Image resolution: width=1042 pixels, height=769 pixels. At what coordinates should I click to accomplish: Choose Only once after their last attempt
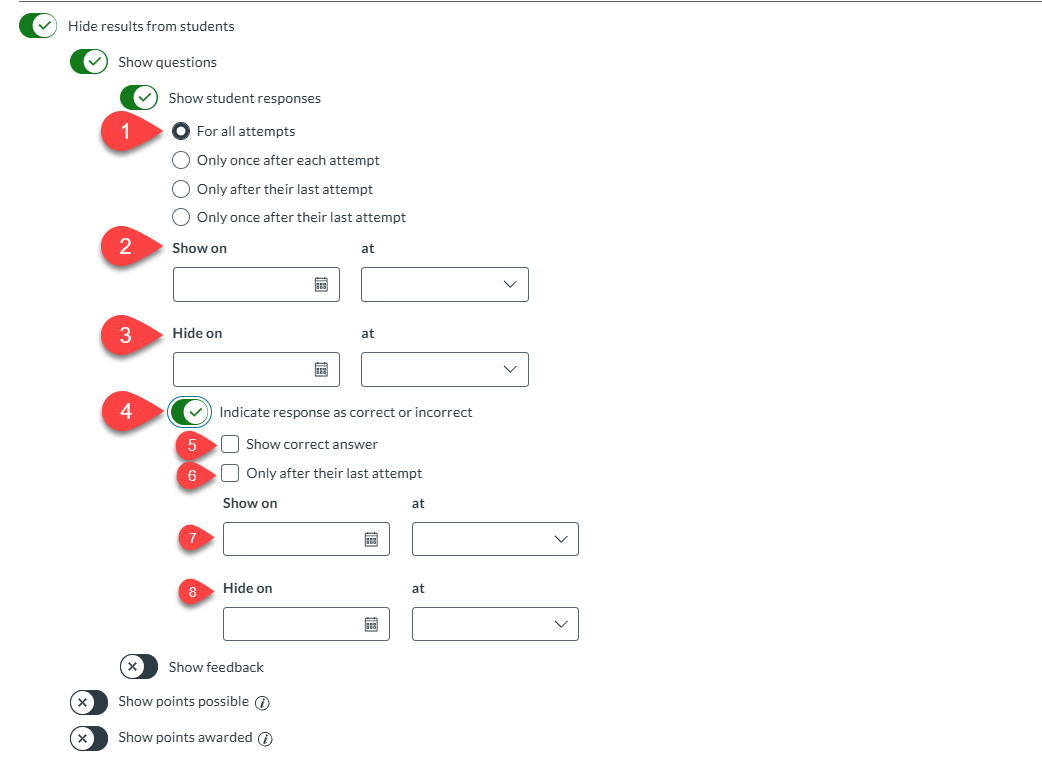[181, 217]
